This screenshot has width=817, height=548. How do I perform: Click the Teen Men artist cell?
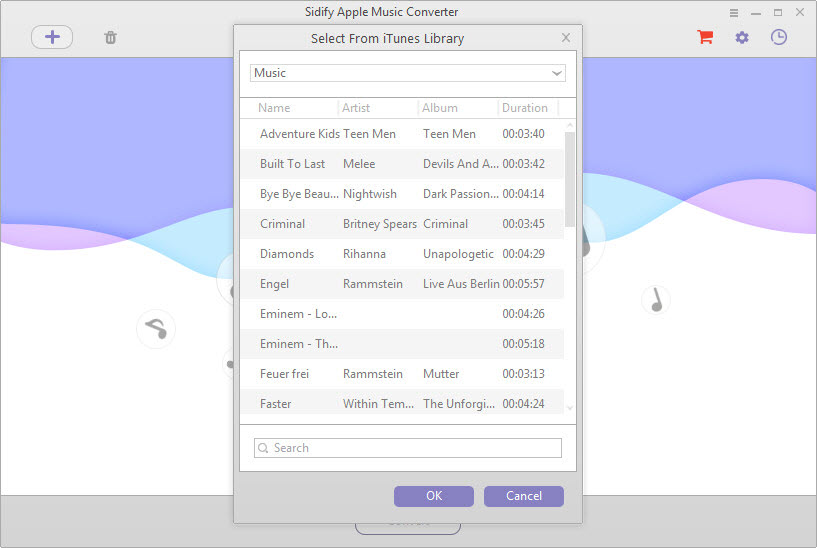tap(369, 134)
